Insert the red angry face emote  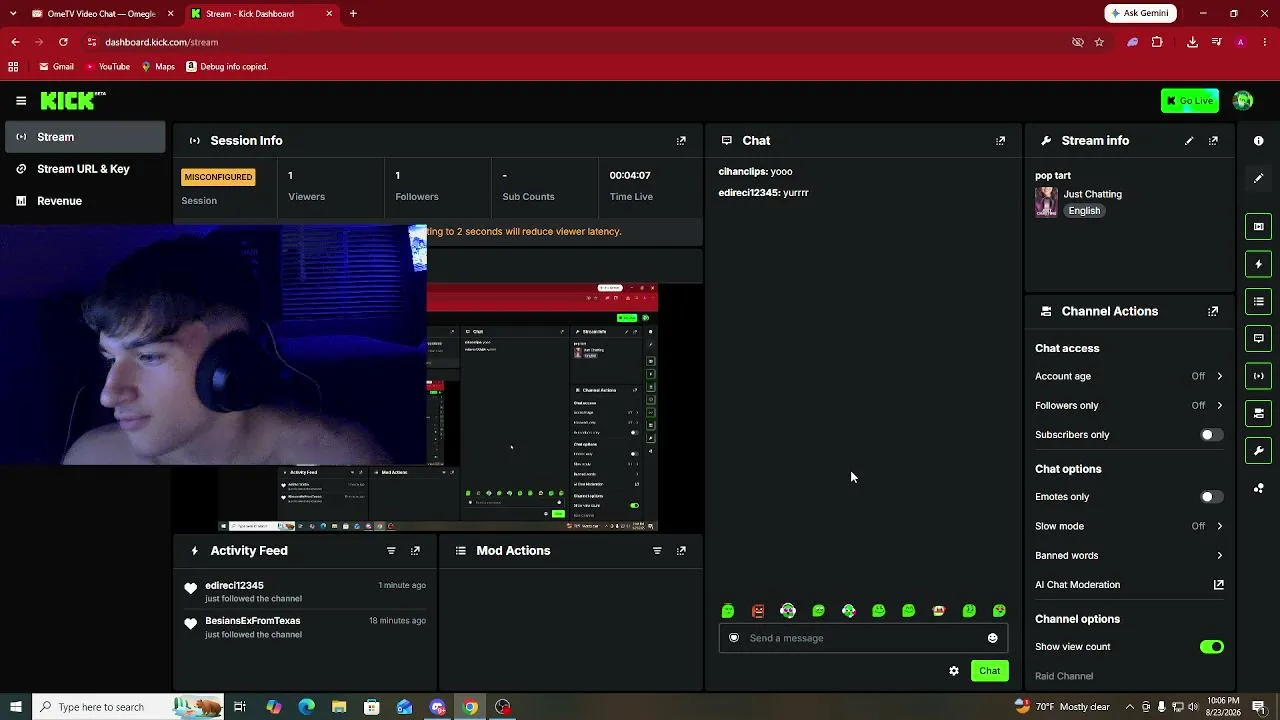(x=758, y=611)
